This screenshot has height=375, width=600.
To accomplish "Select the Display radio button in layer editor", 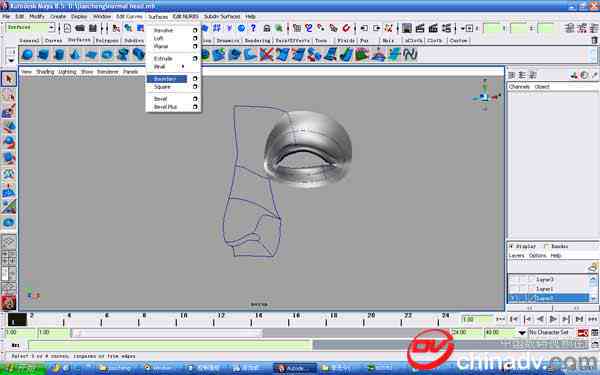I will coord(511,246).
